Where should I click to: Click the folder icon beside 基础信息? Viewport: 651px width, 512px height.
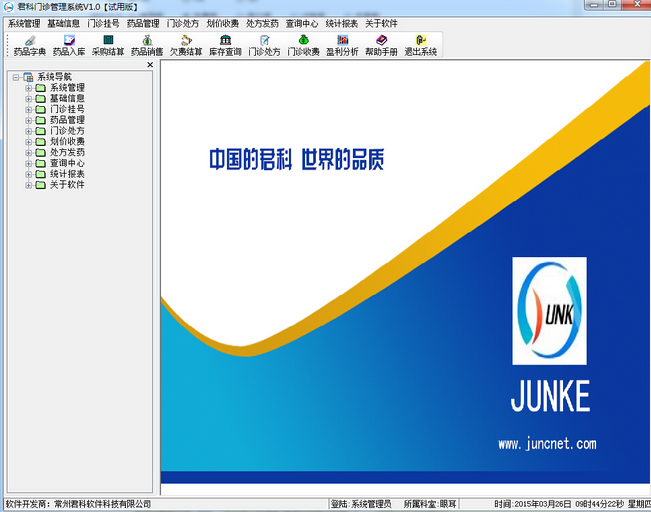40,99
